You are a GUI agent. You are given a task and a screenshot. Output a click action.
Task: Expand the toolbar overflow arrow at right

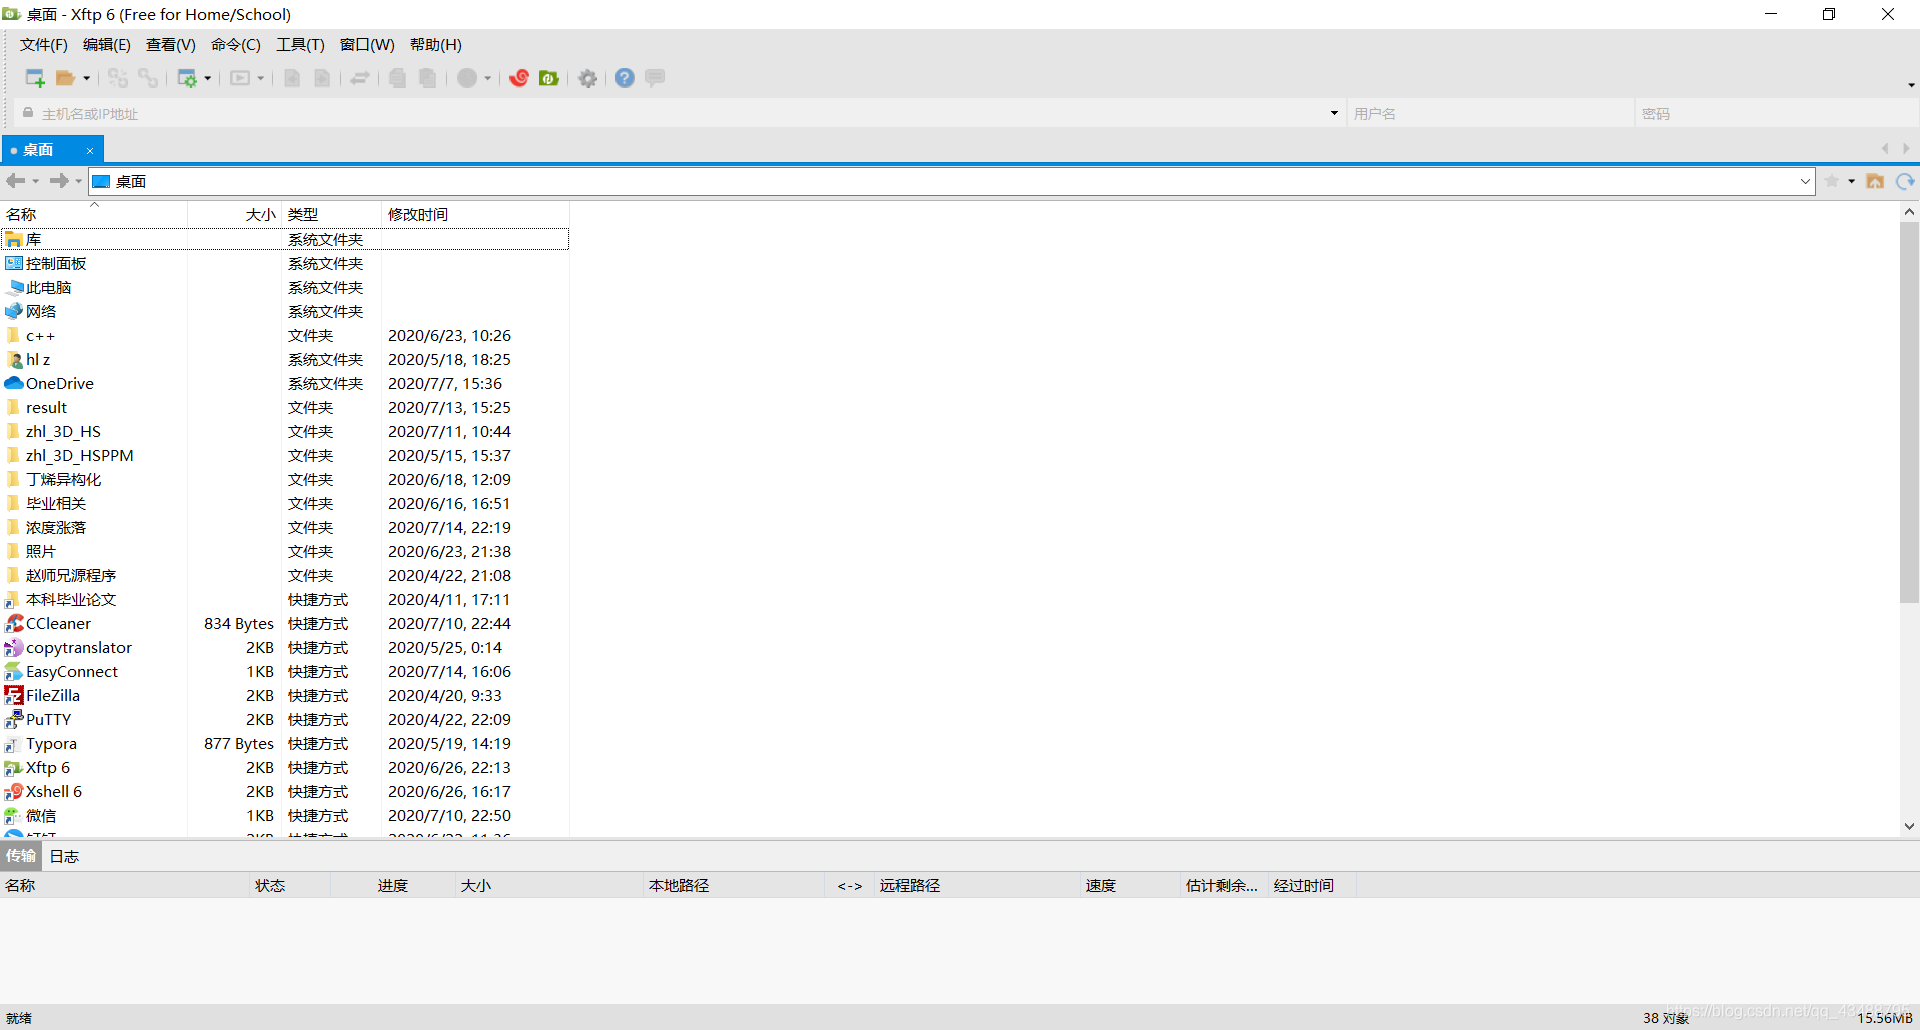(1910, 85)
